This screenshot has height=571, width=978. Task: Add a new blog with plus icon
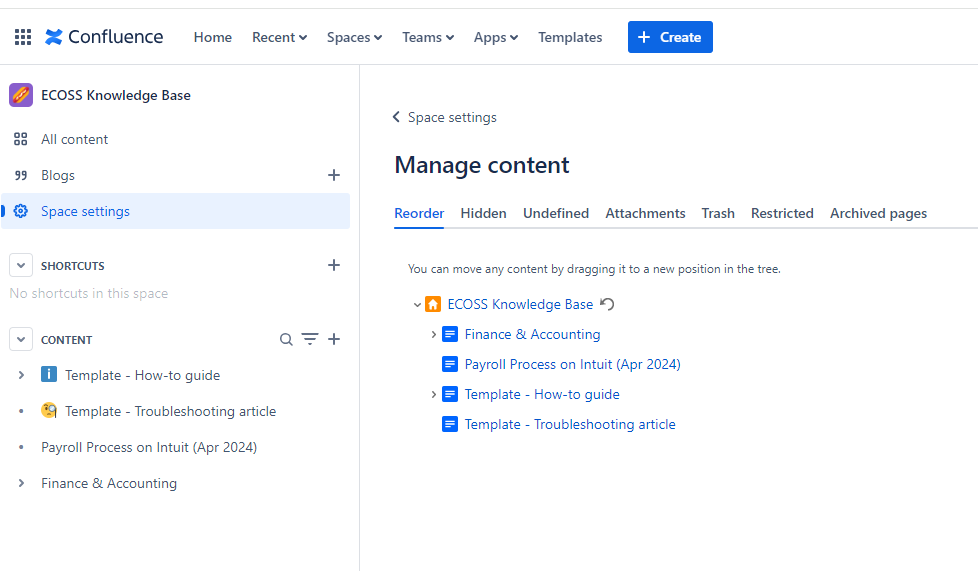point(334,175)
